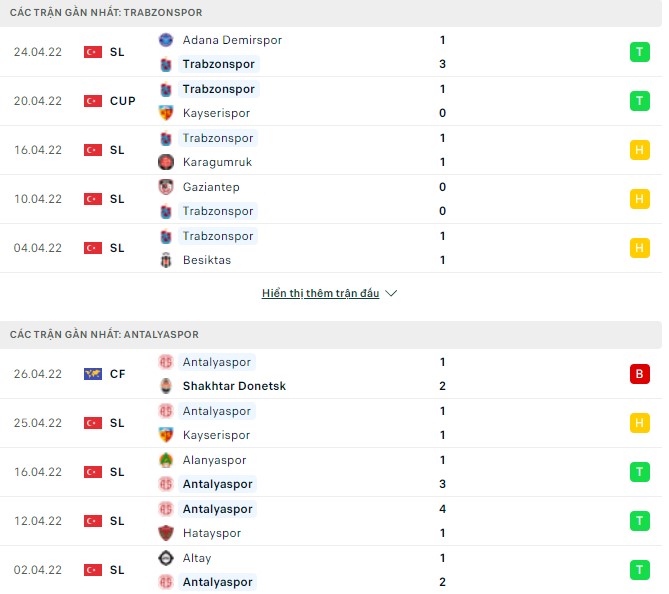Screen dimensions: 669x594
Task: Click the Besiktas team crest
Action: coord(166,260)
